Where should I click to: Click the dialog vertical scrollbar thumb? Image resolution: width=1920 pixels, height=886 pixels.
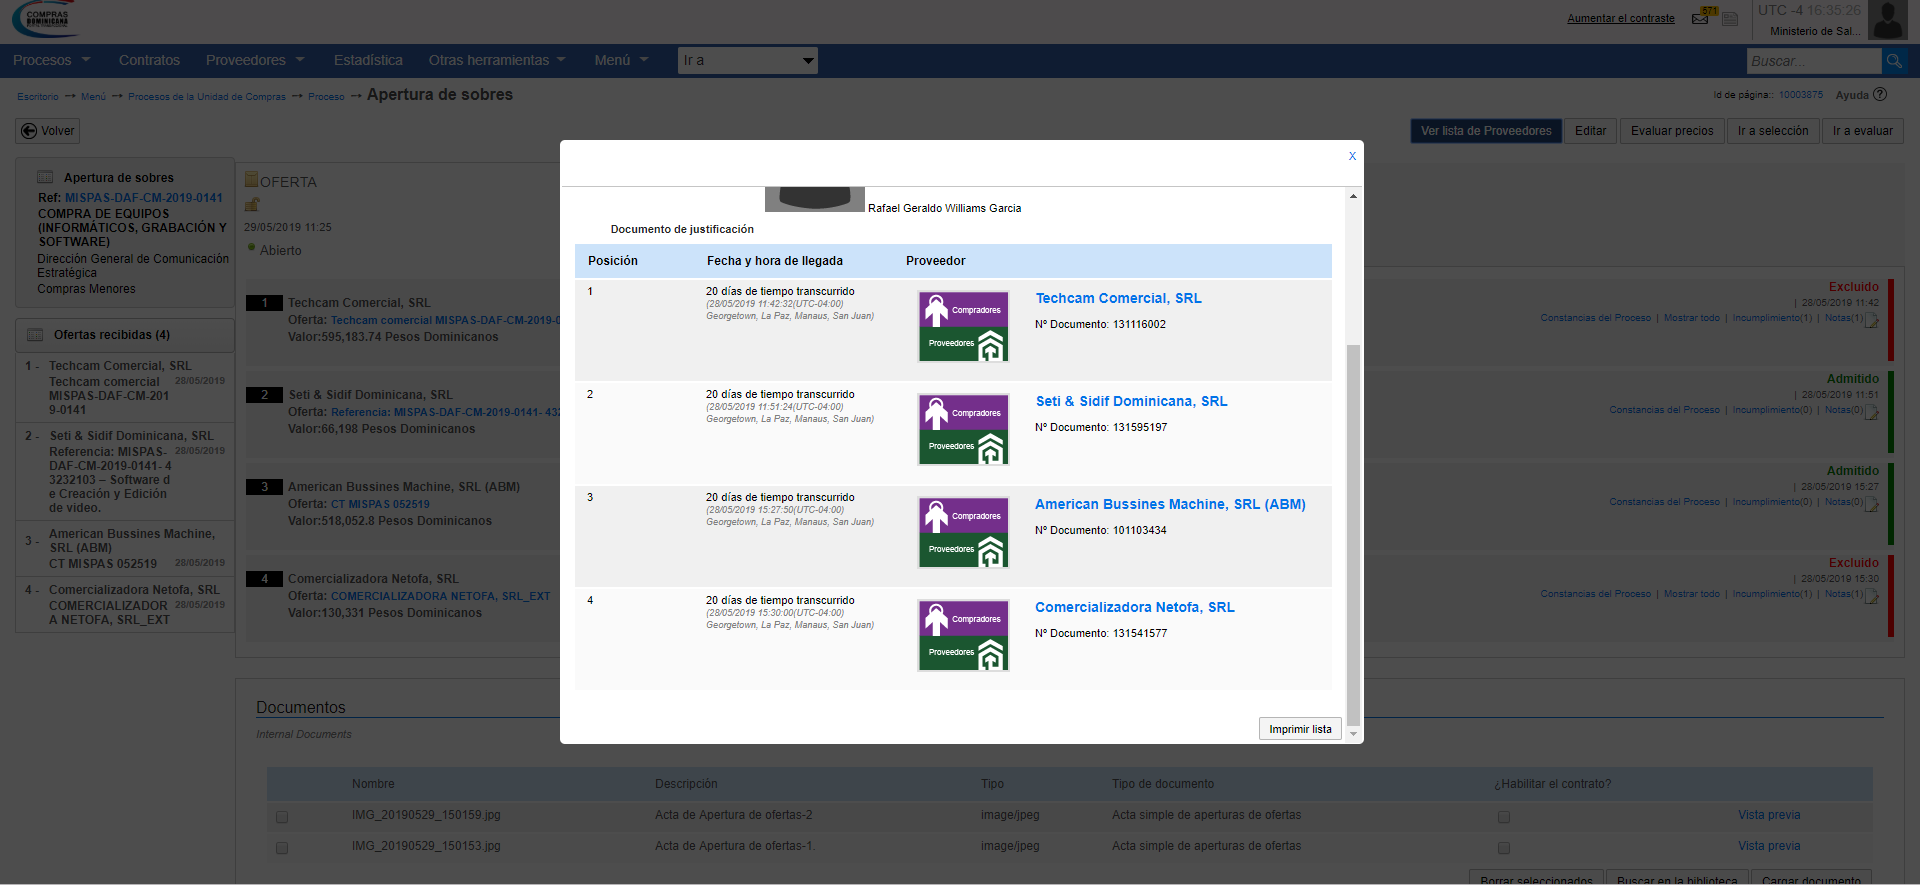(x=1353, y=534)
